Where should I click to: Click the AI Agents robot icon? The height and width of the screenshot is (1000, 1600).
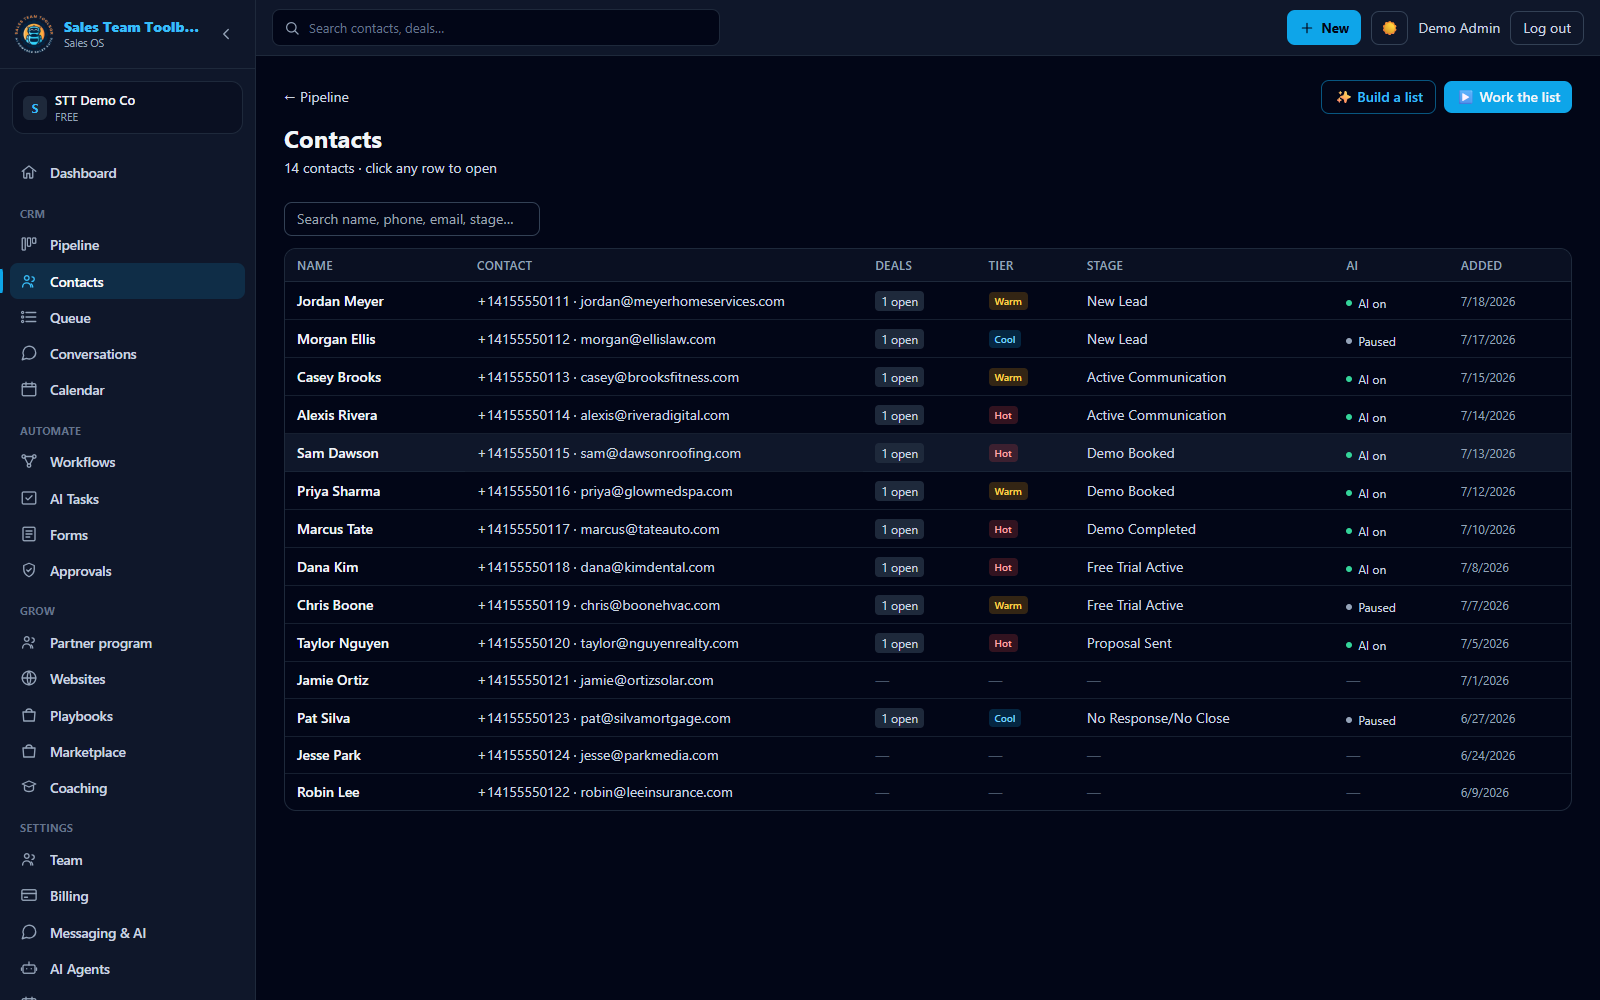(29, 968)
